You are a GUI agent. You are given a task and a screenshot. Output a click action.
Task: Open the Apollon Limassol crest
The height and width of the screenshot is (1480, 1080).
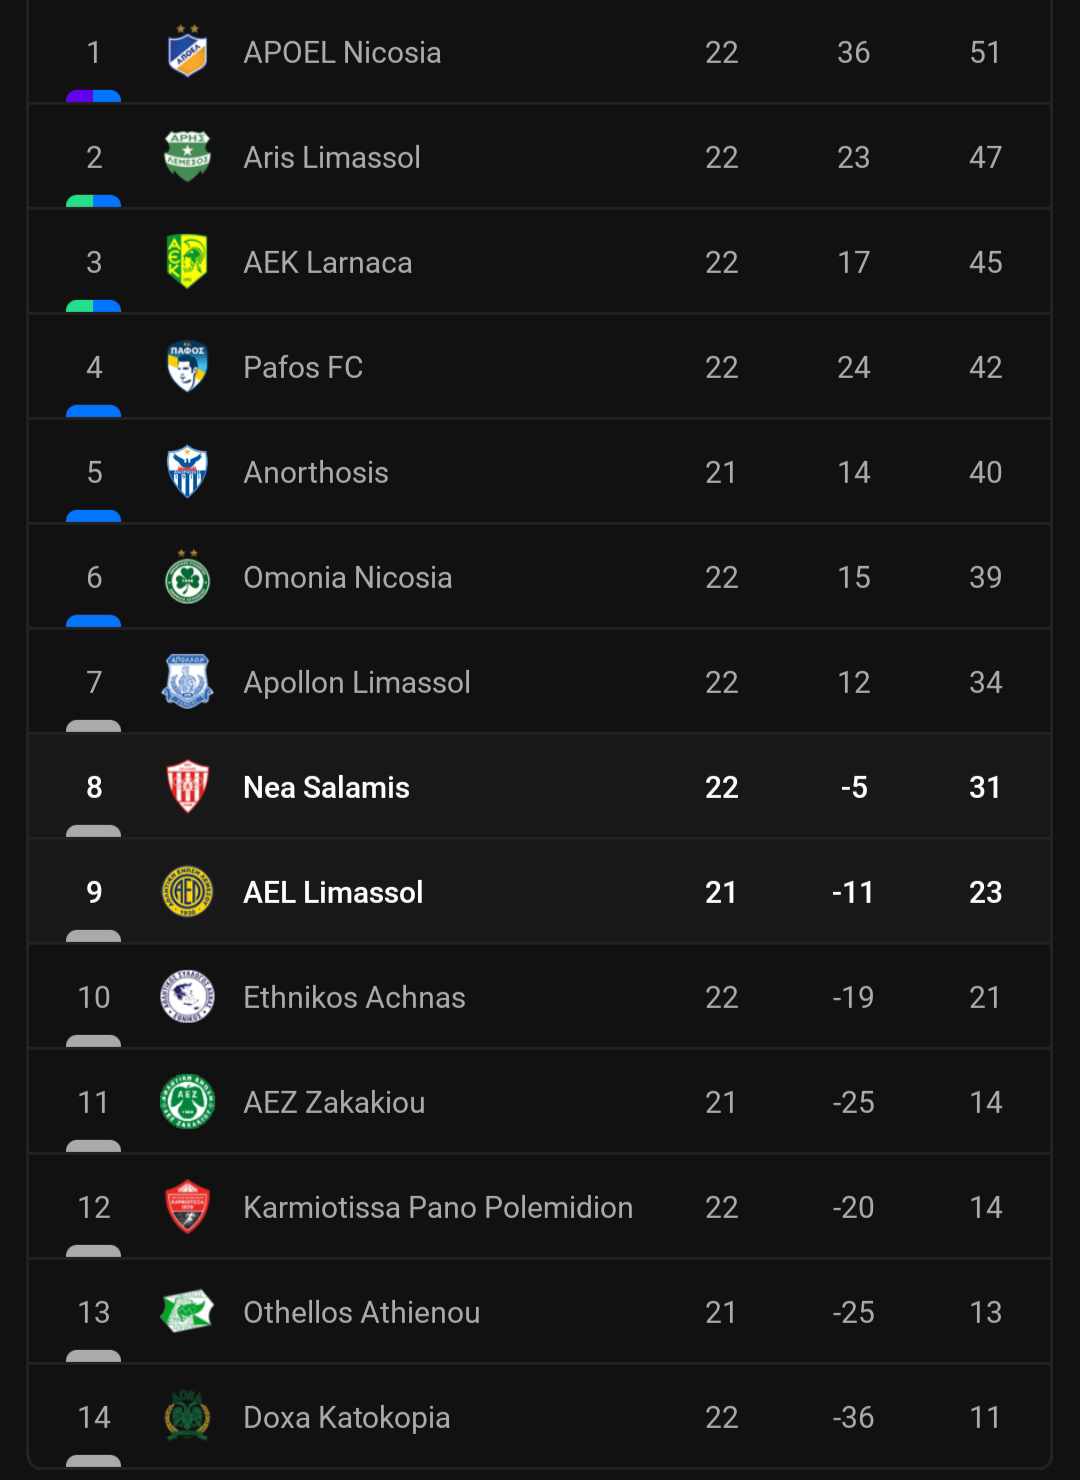point(187,682)
